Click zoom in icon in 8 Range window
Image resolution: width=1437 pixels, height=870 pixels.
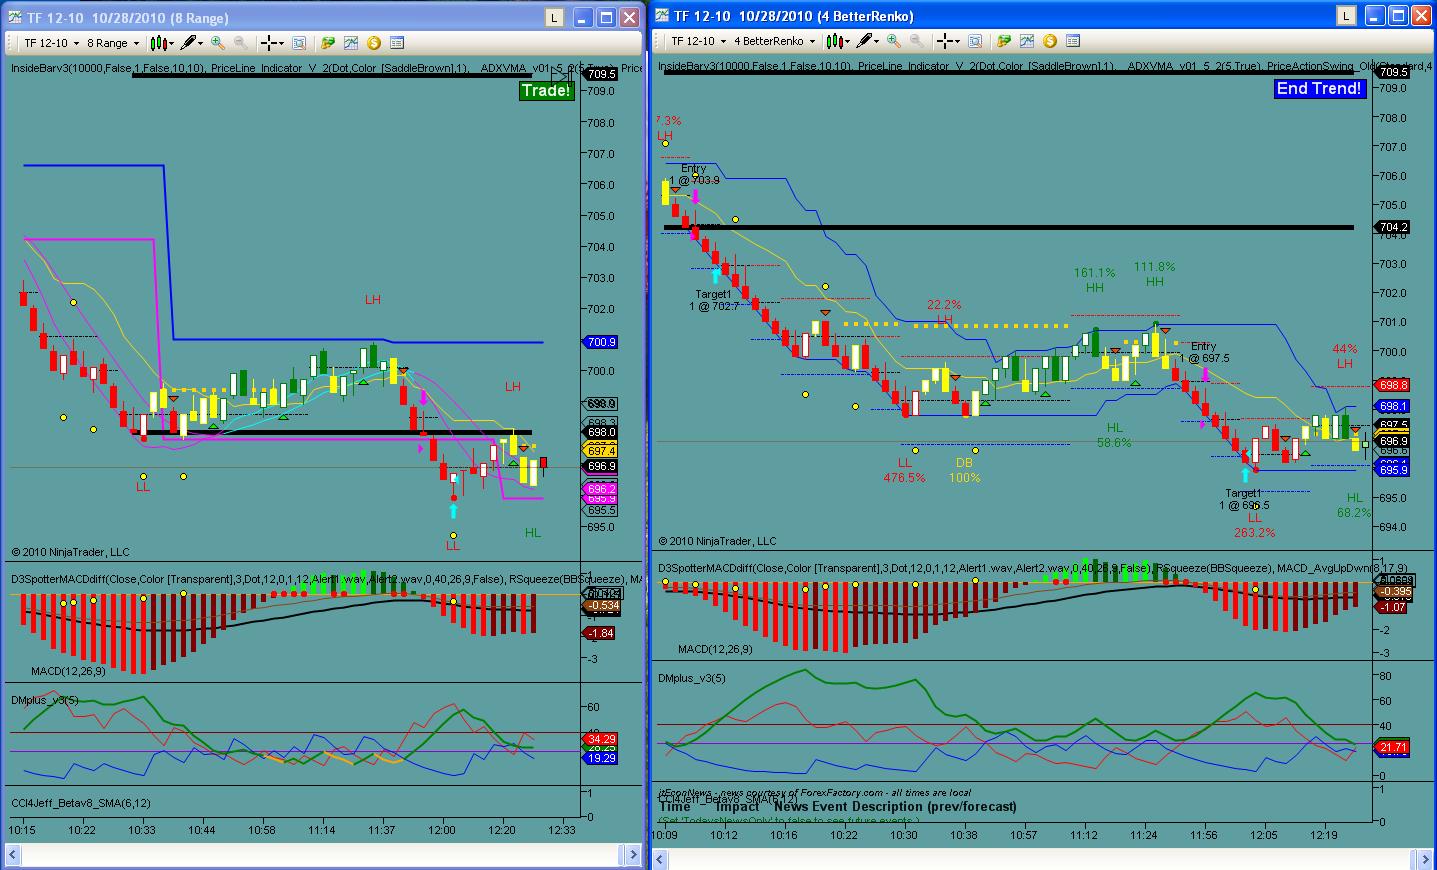[218, 43]
